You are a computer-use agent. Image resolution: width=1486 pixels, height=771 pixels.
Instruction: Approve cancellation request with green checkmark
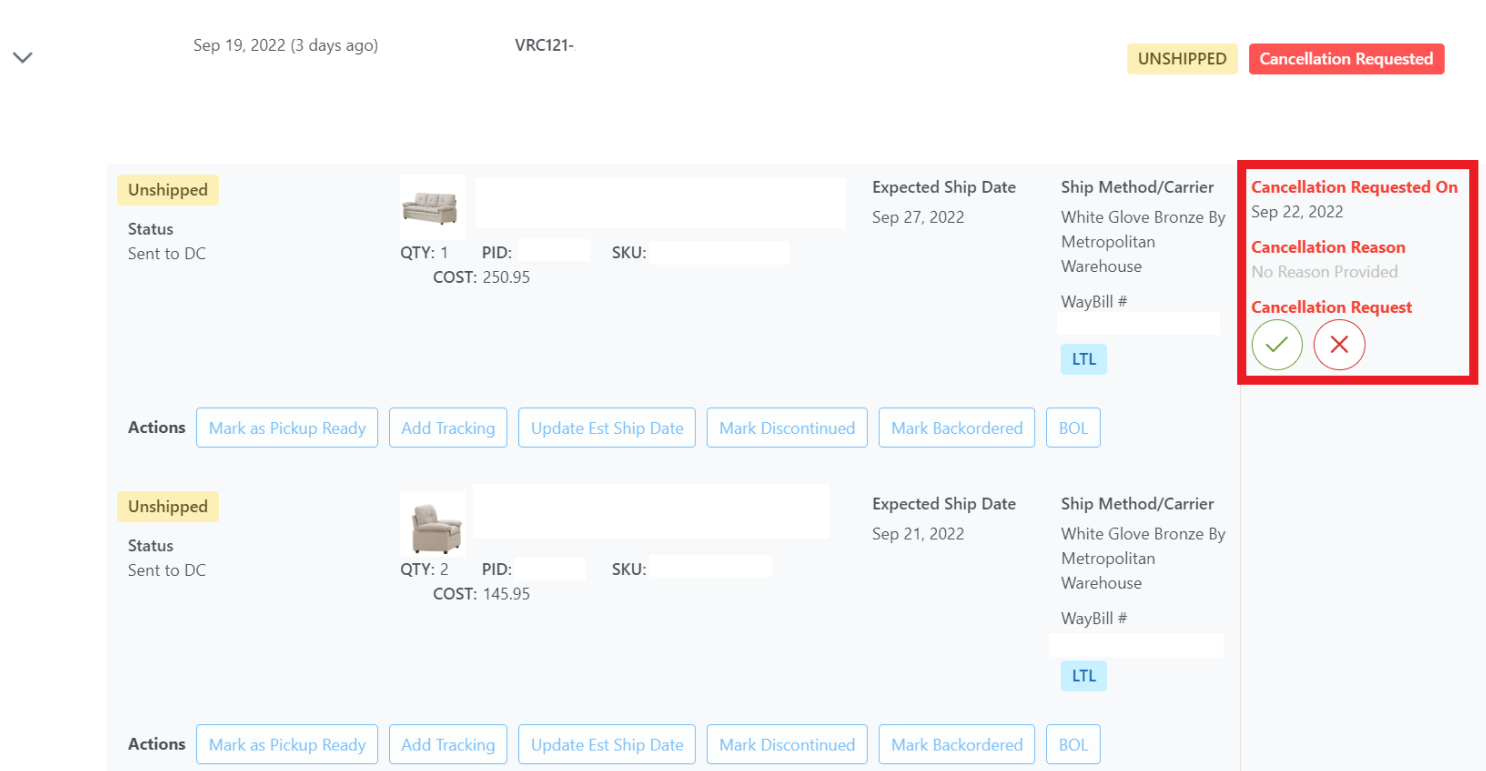point(1277,345)
